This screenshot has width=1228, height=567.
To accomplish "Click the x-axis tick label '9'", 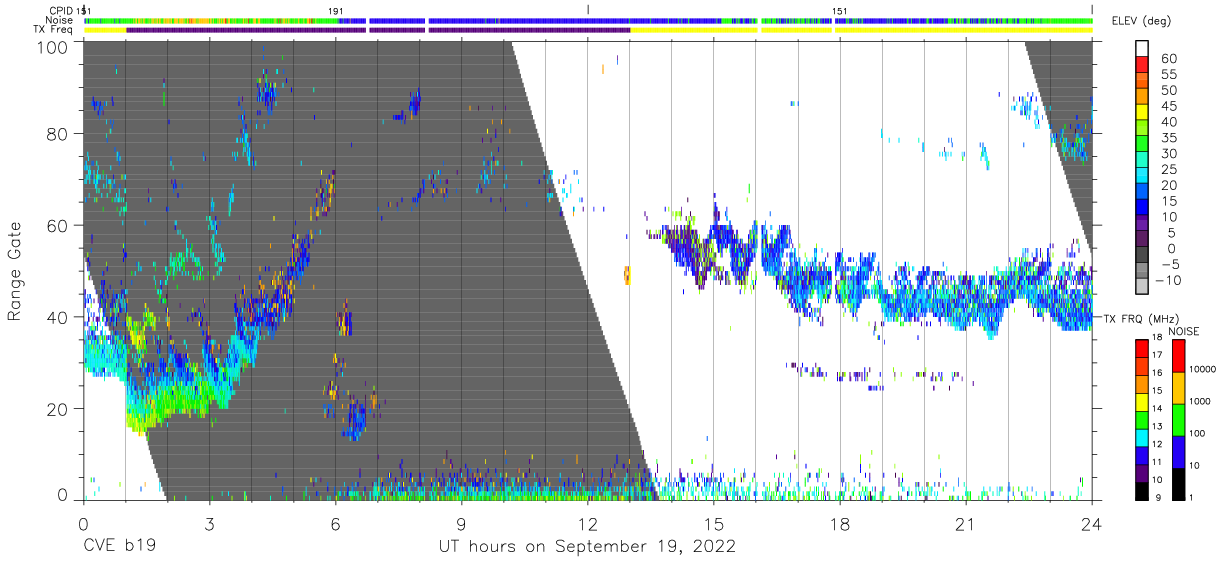I will tap(461, 524).
